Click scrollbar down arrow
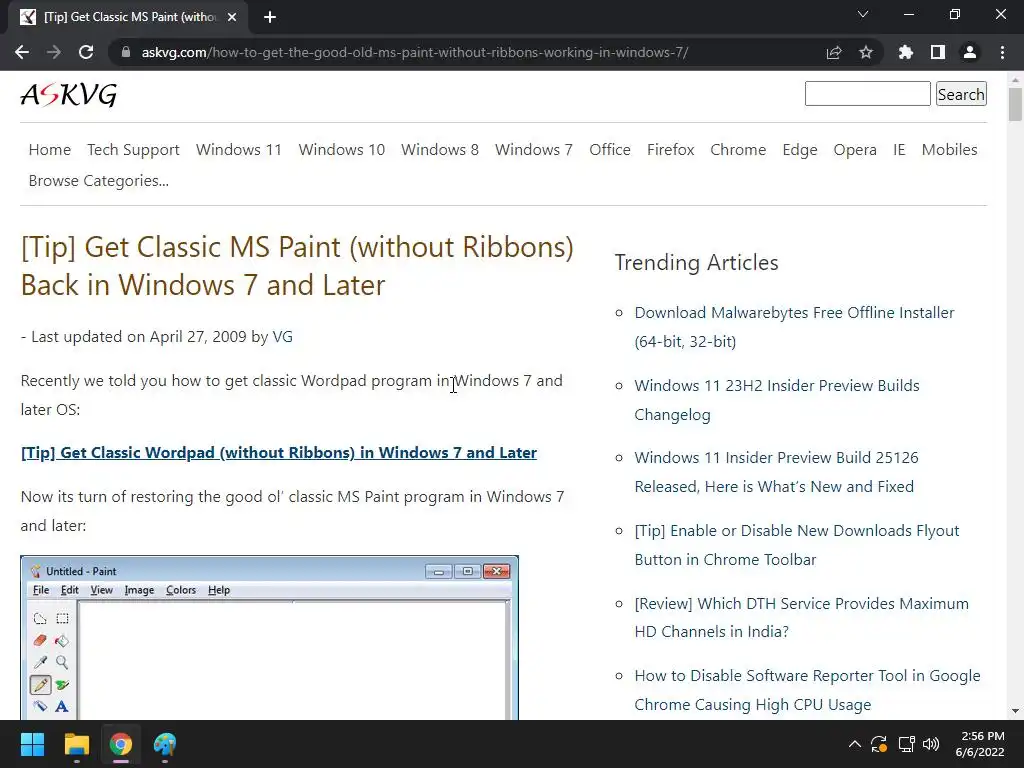The image size is (1024, 768). tap(1015, 711)
